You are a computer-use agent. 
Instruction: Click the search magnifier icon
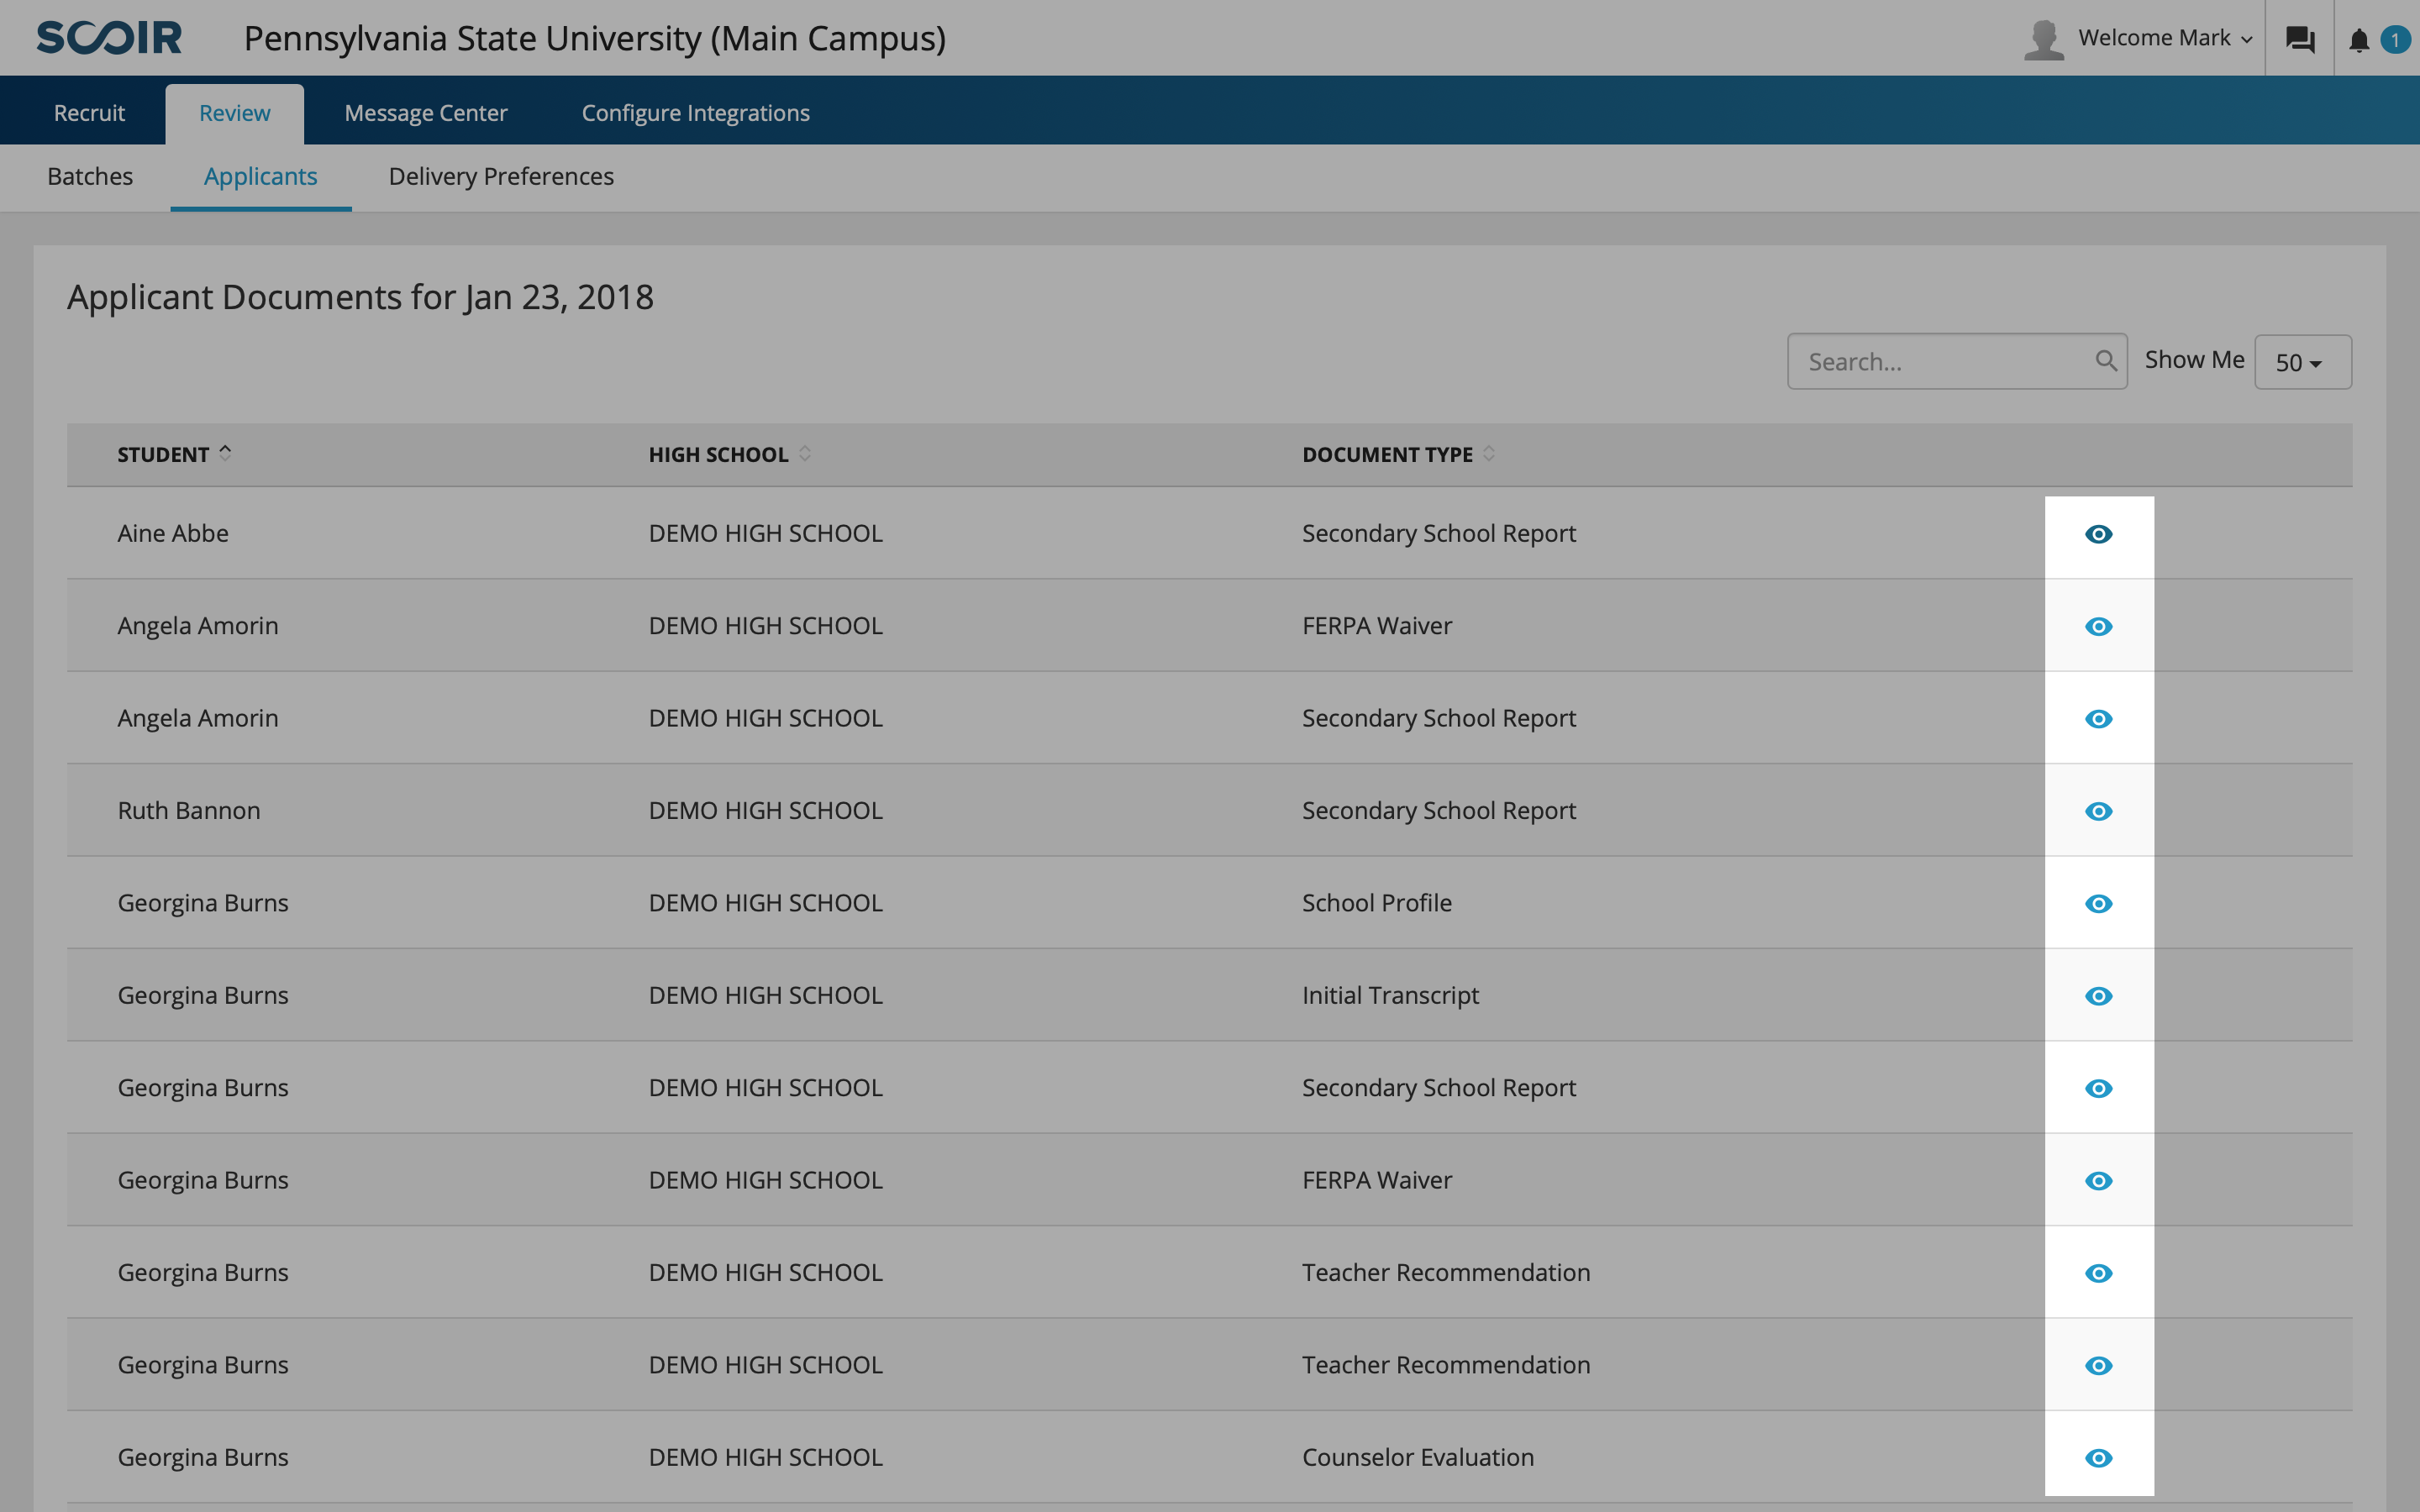point(2106,360)
